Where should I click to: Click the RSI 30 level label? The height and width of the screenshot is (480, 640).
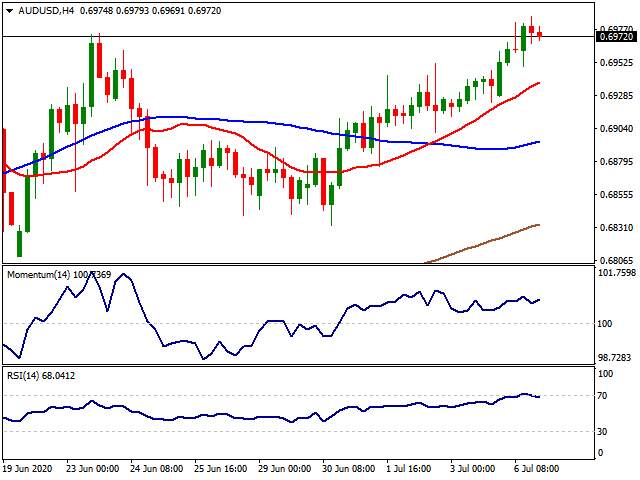[602, 431]
